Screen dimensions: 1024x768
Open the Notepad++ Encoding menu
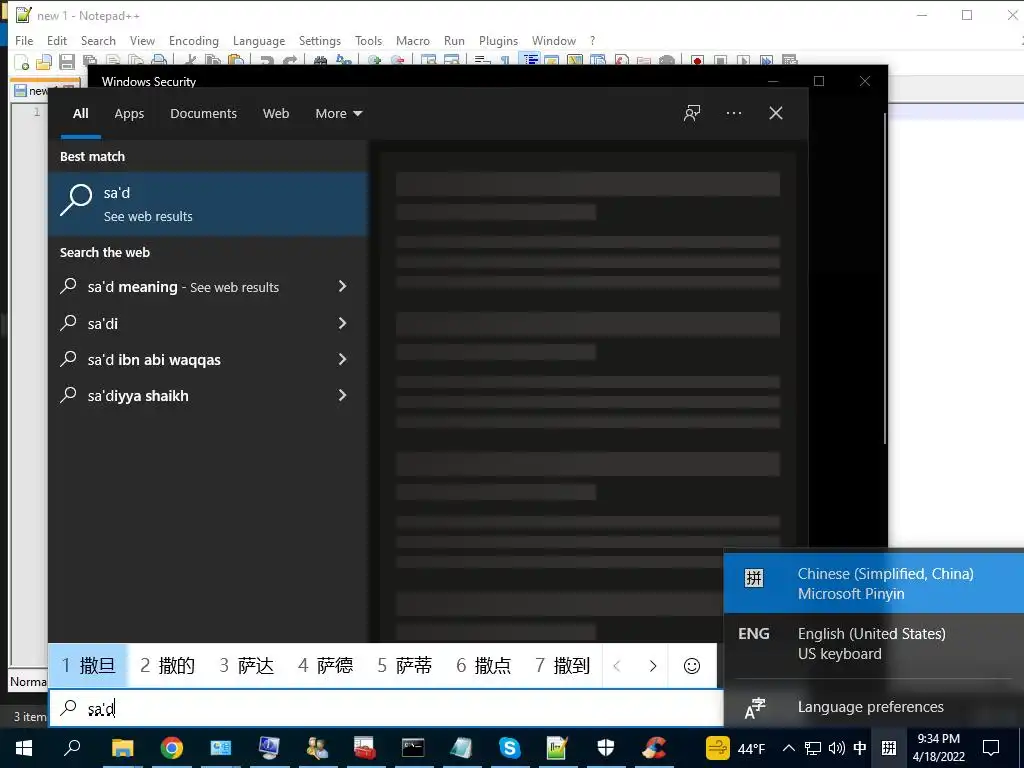pyautogui.click(x=193, y=40)
